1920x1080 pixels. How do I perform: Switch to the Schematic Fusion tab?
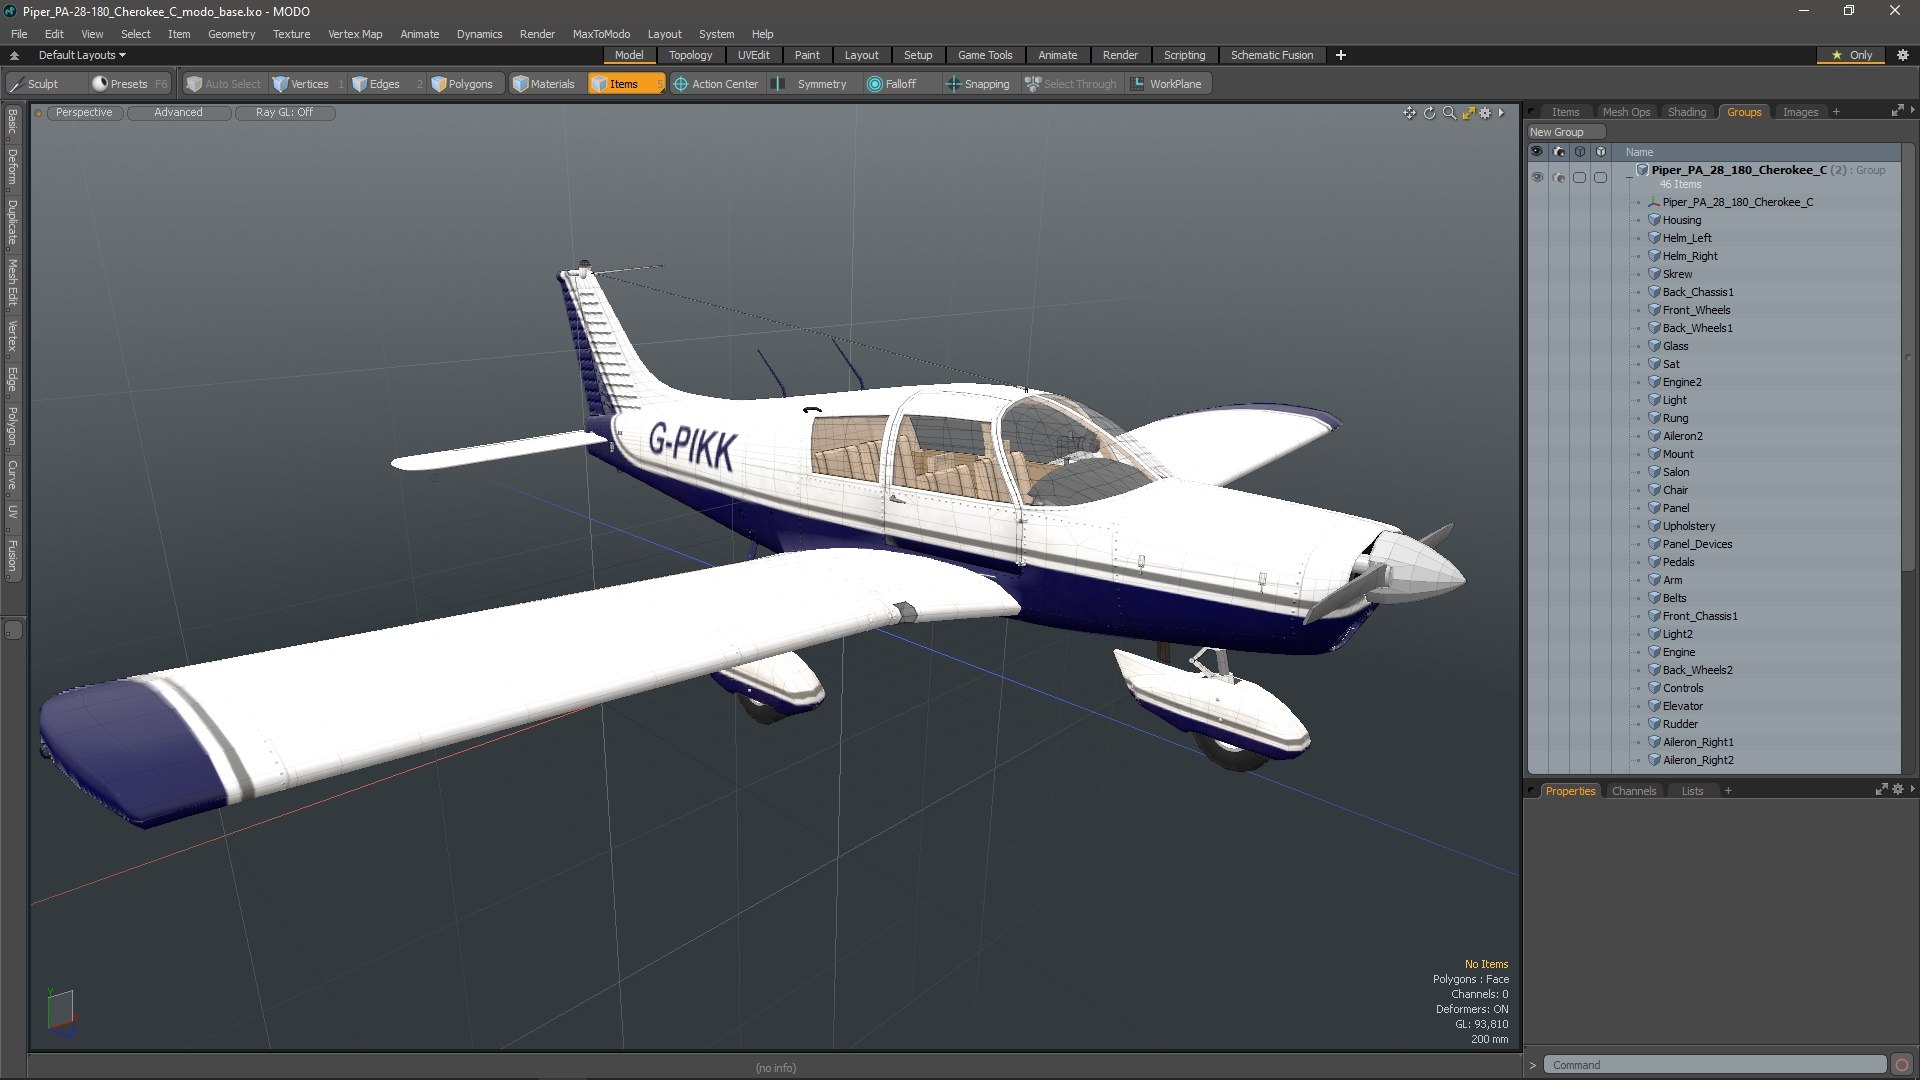pos(1272,55)
